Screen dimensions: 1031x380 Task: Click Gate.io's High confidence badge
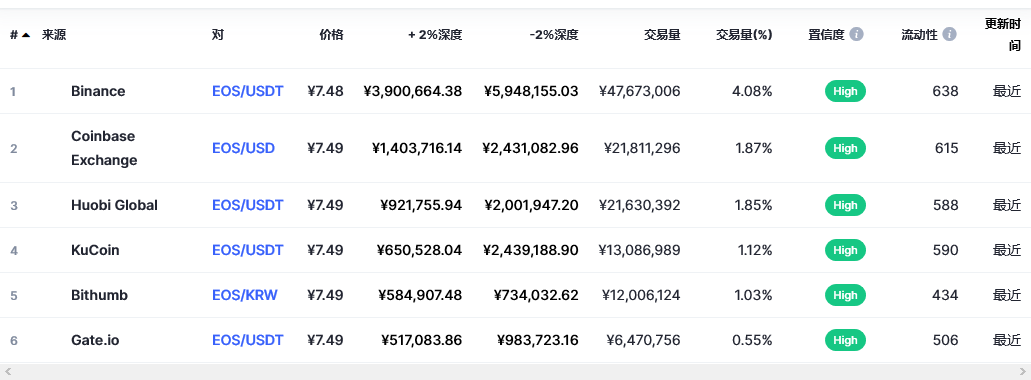(845, 340)
